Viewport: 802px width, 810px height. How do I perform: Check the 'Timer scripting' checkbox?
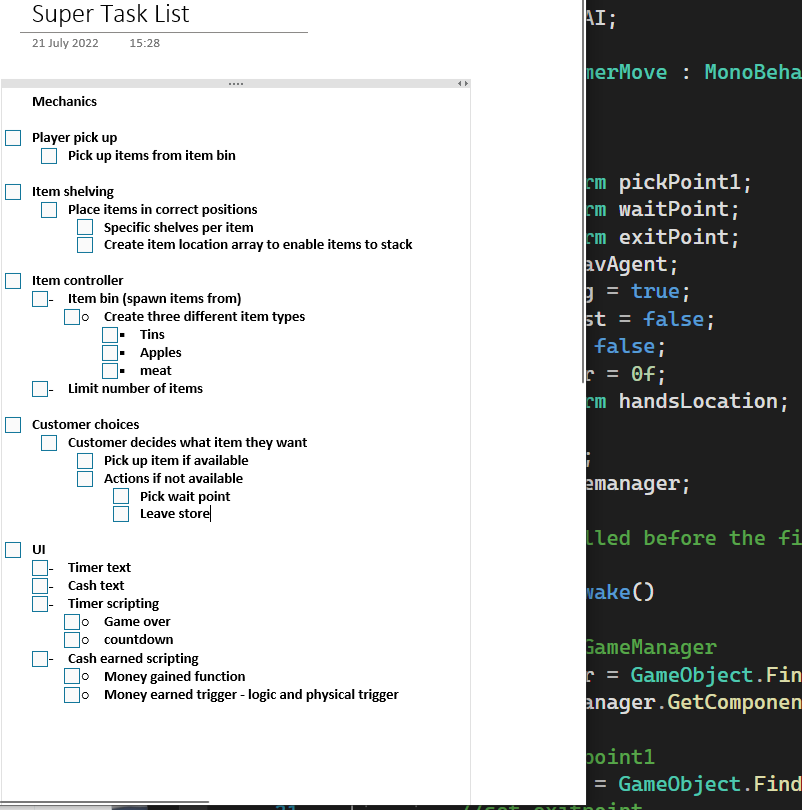[x=40, y=604]
